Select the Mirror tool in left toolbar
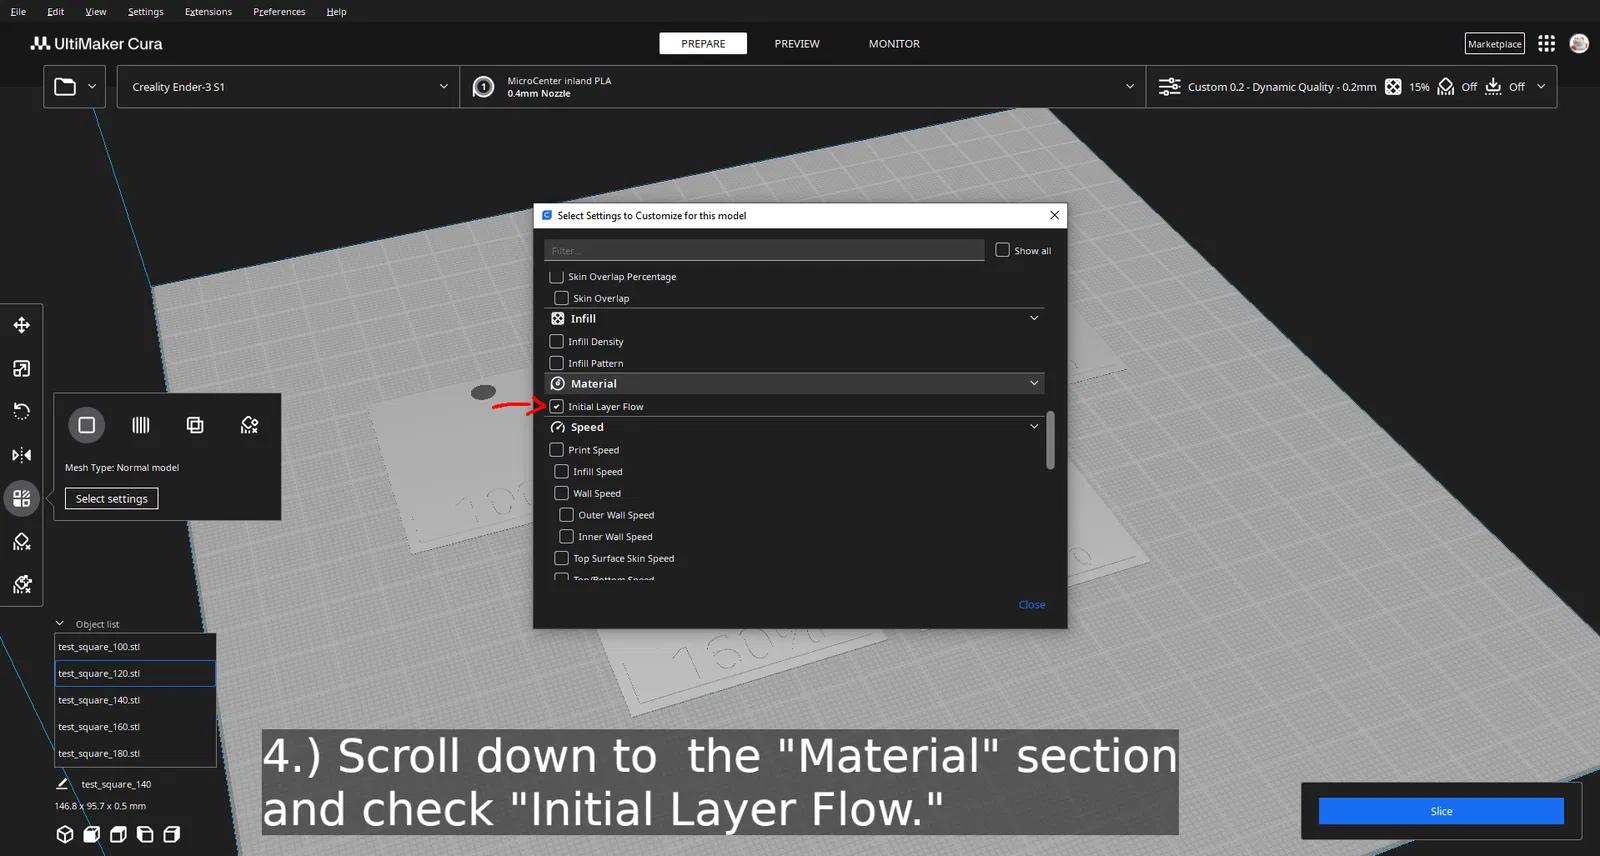 pyautogui.click(x=21, y=455)
